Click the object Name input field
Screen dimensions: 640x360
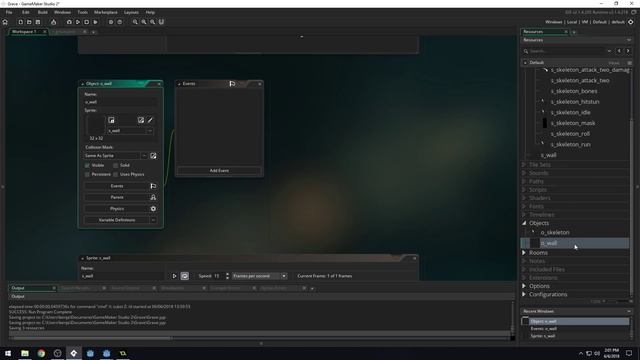[121, 102]
